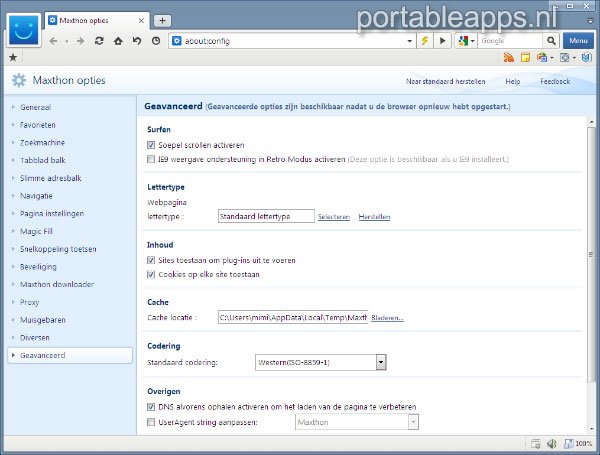Reload the page with refresh icon
Viewport: 600px width, 455px height.
[x=99, y=41]
